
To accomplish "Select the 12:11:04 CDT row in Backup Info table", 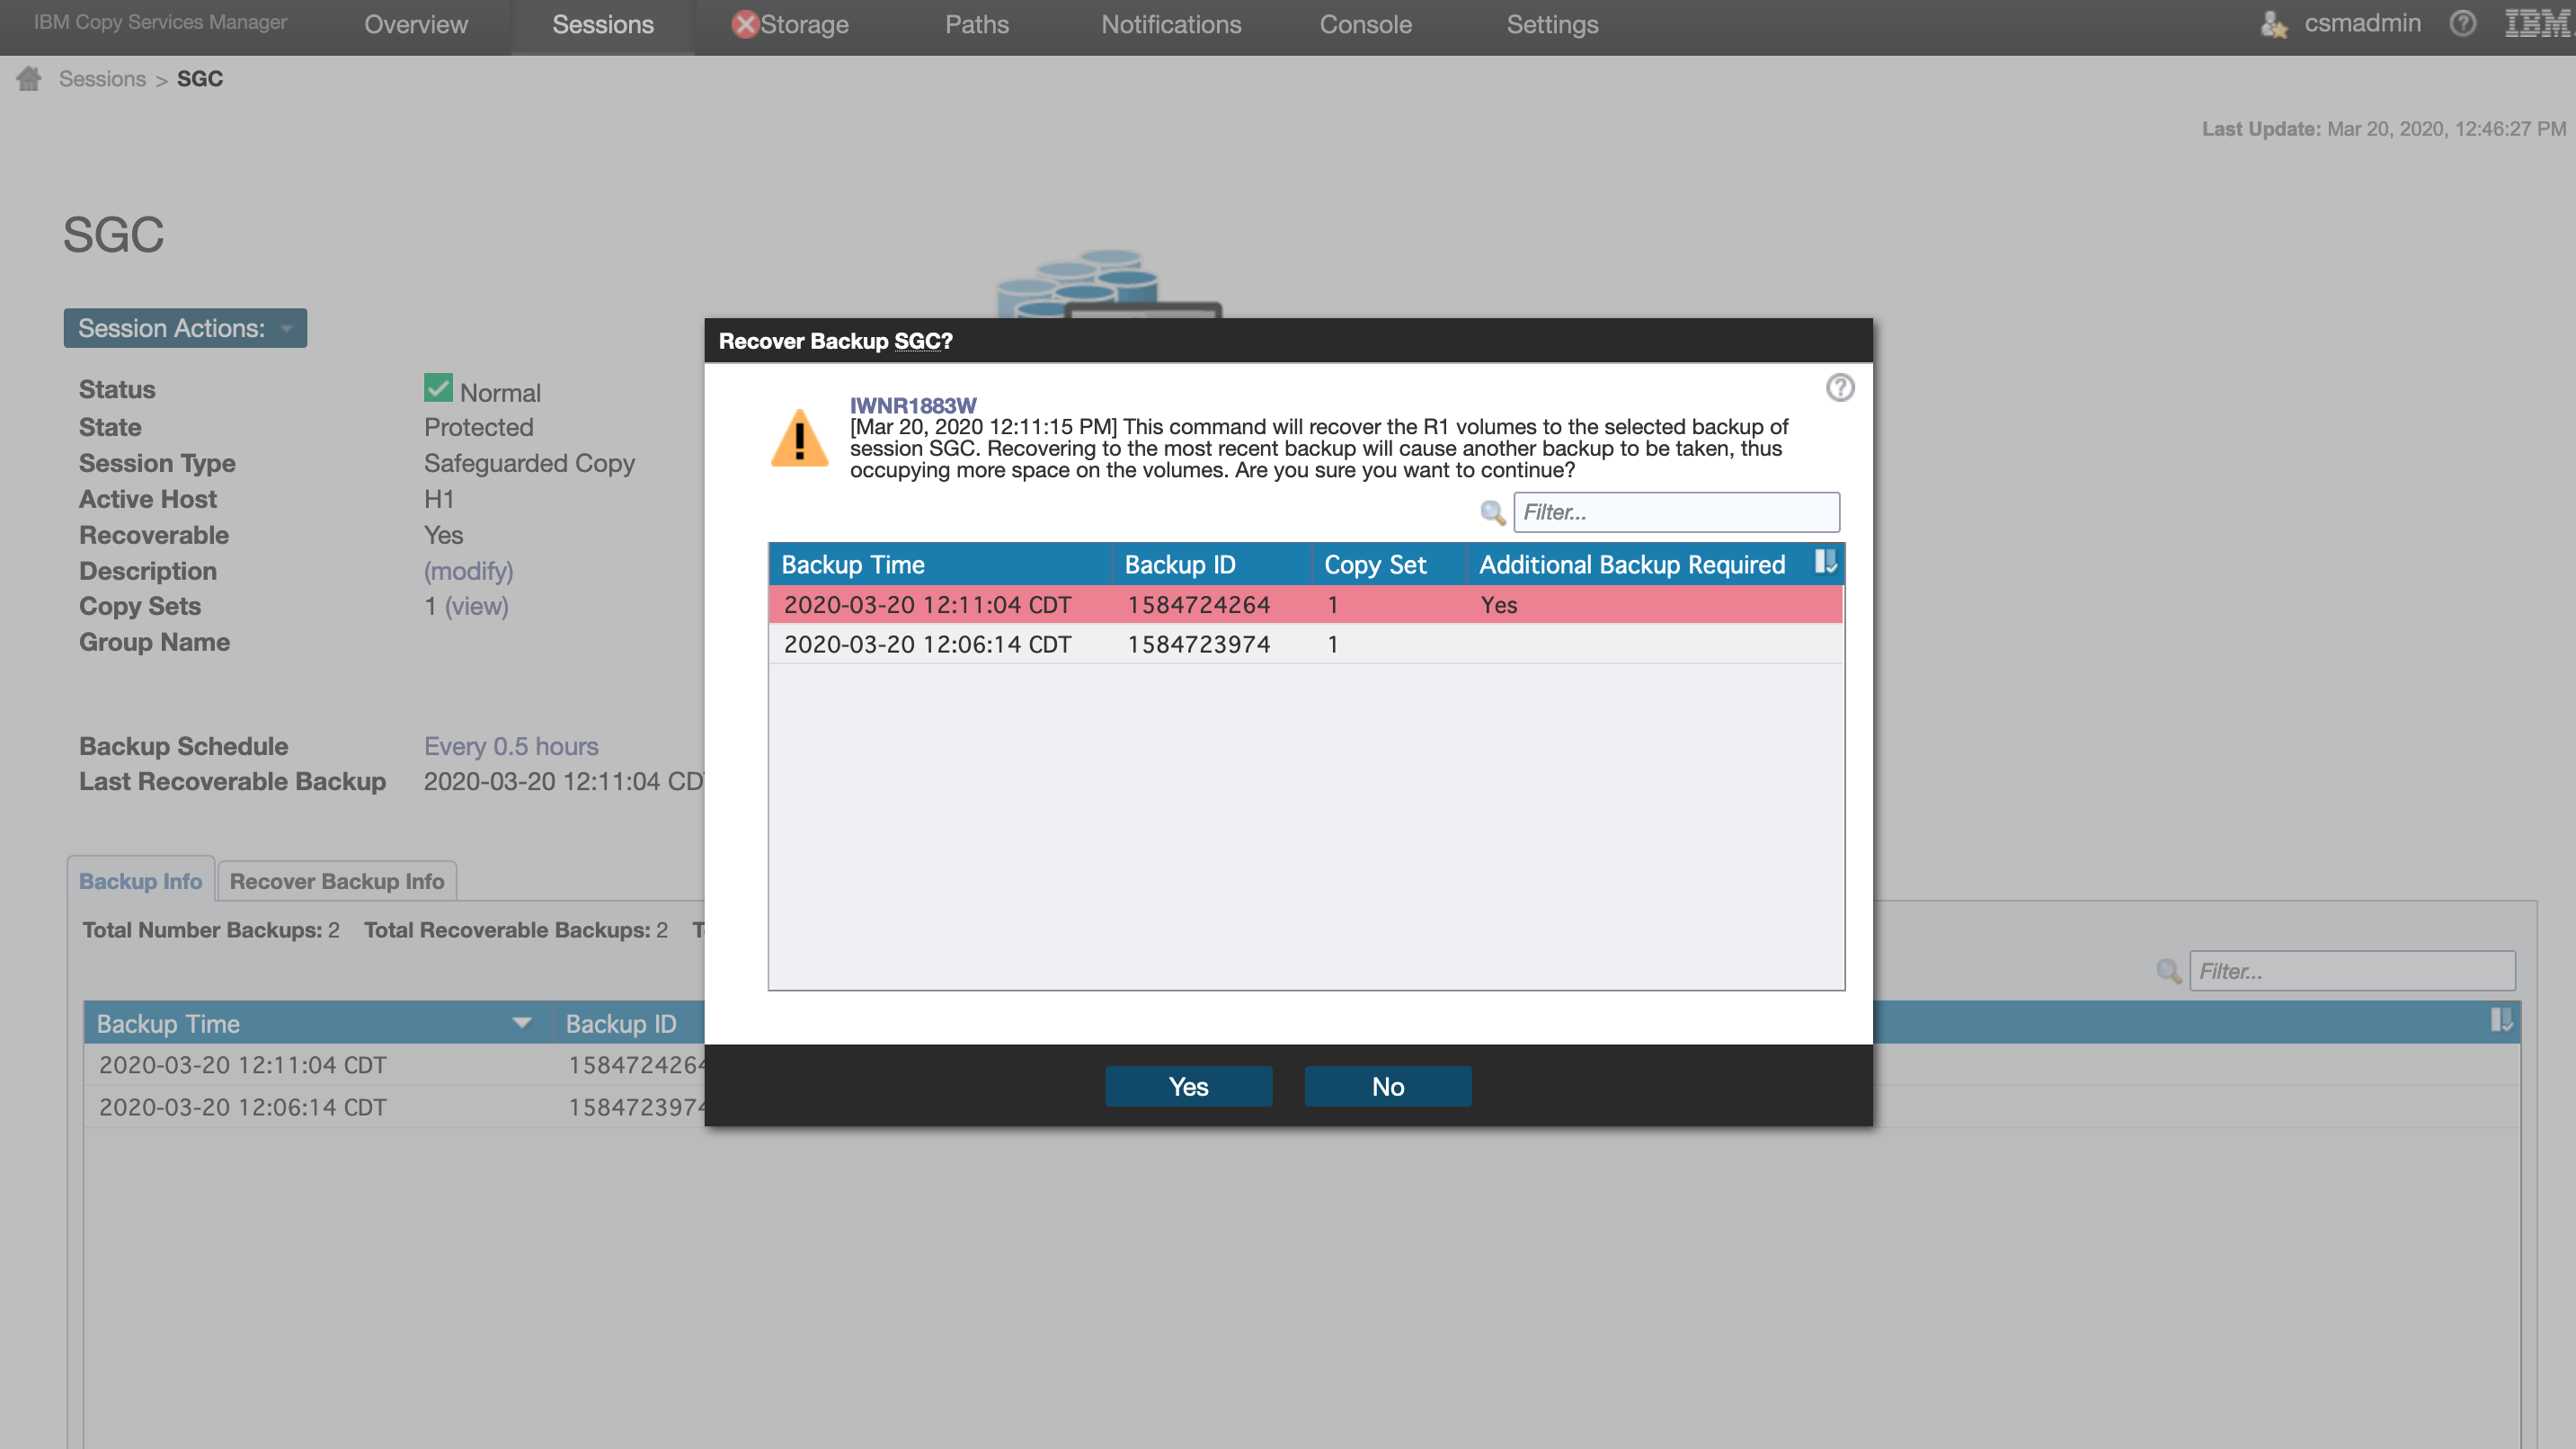I will (395, 1065).
